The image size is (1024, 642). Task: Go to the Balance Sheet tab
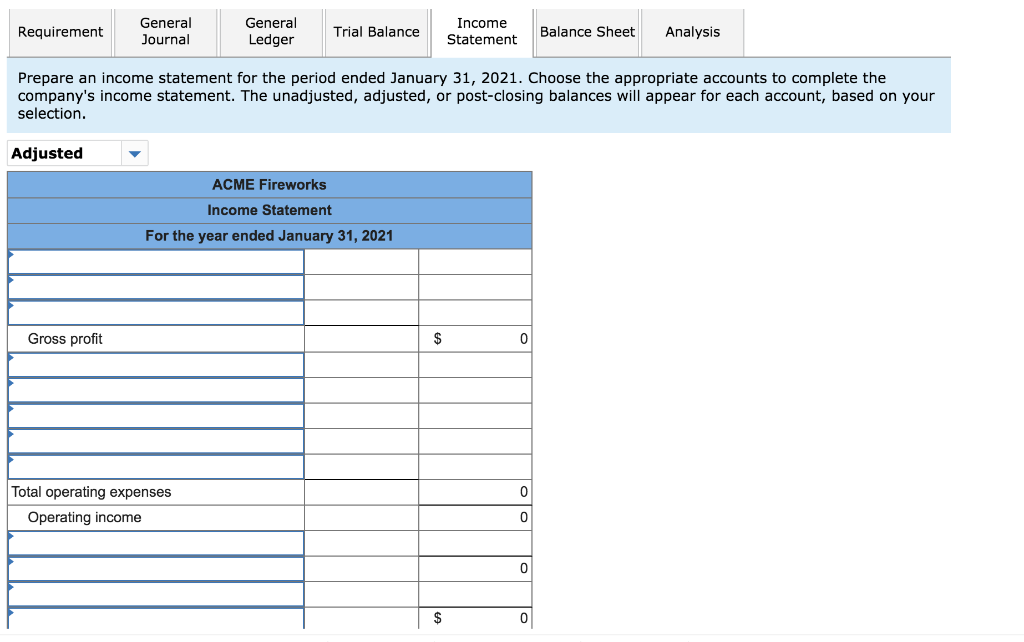click(587, 32)
